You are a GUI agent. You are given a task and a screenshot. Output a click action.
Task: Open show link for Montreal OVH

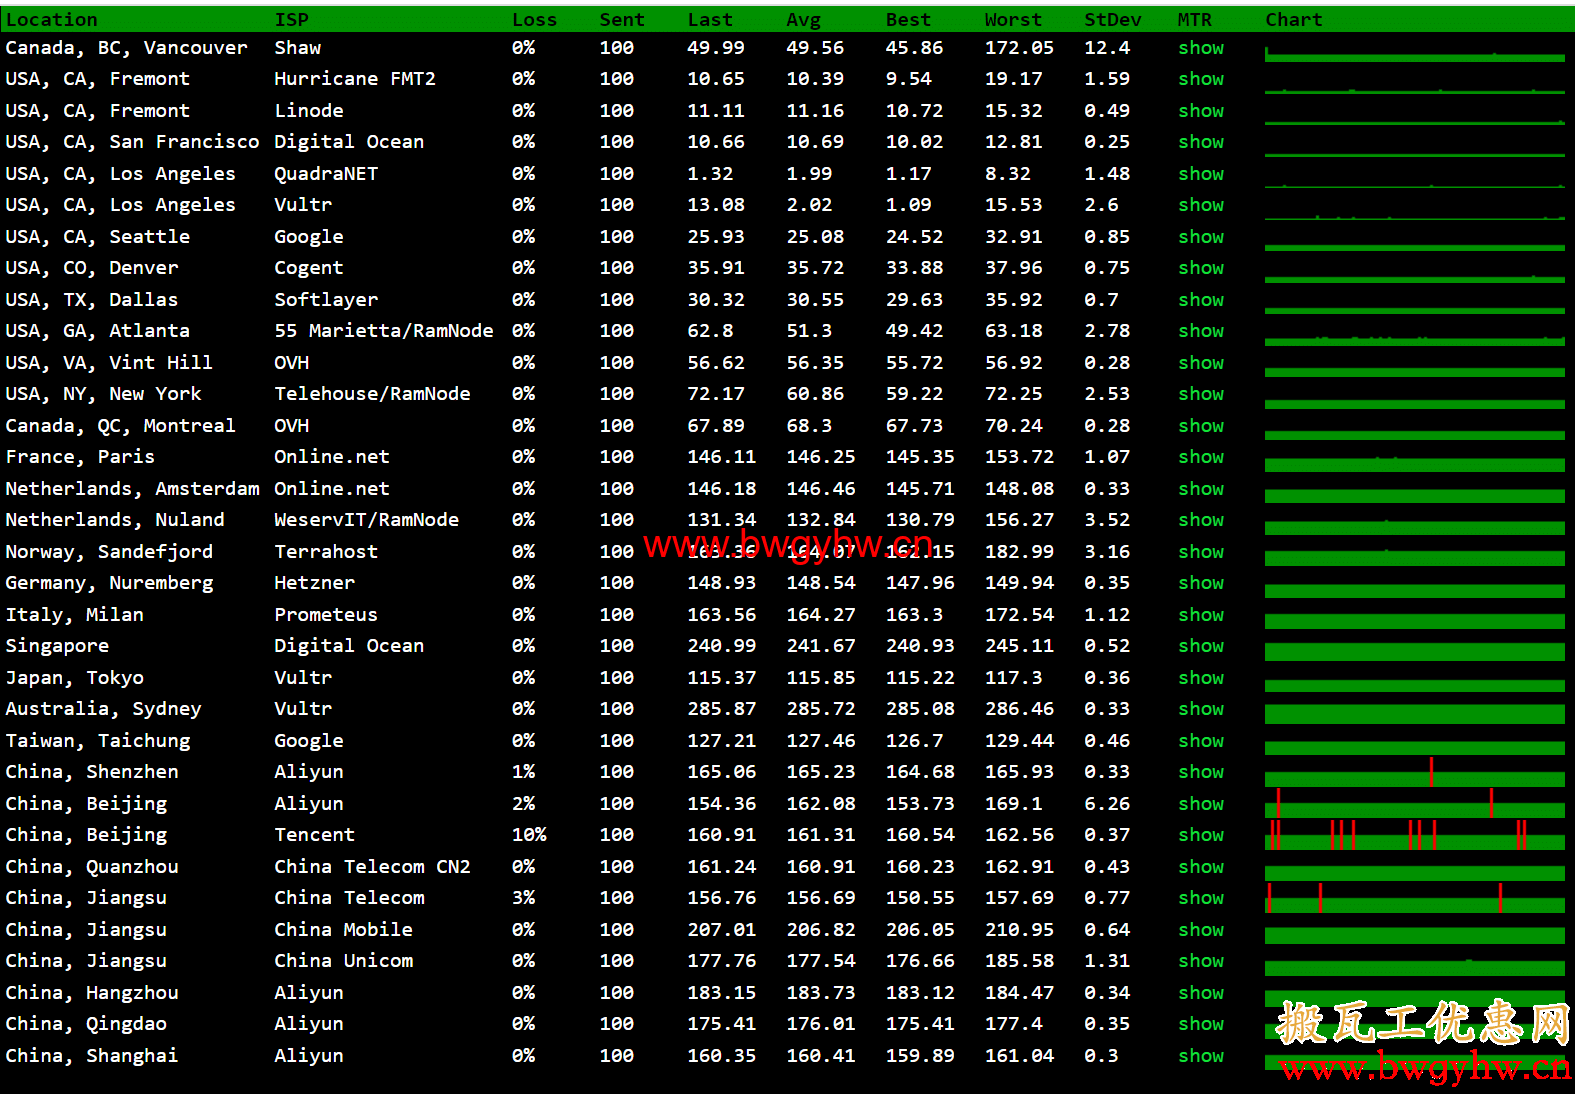(1201, 426)
